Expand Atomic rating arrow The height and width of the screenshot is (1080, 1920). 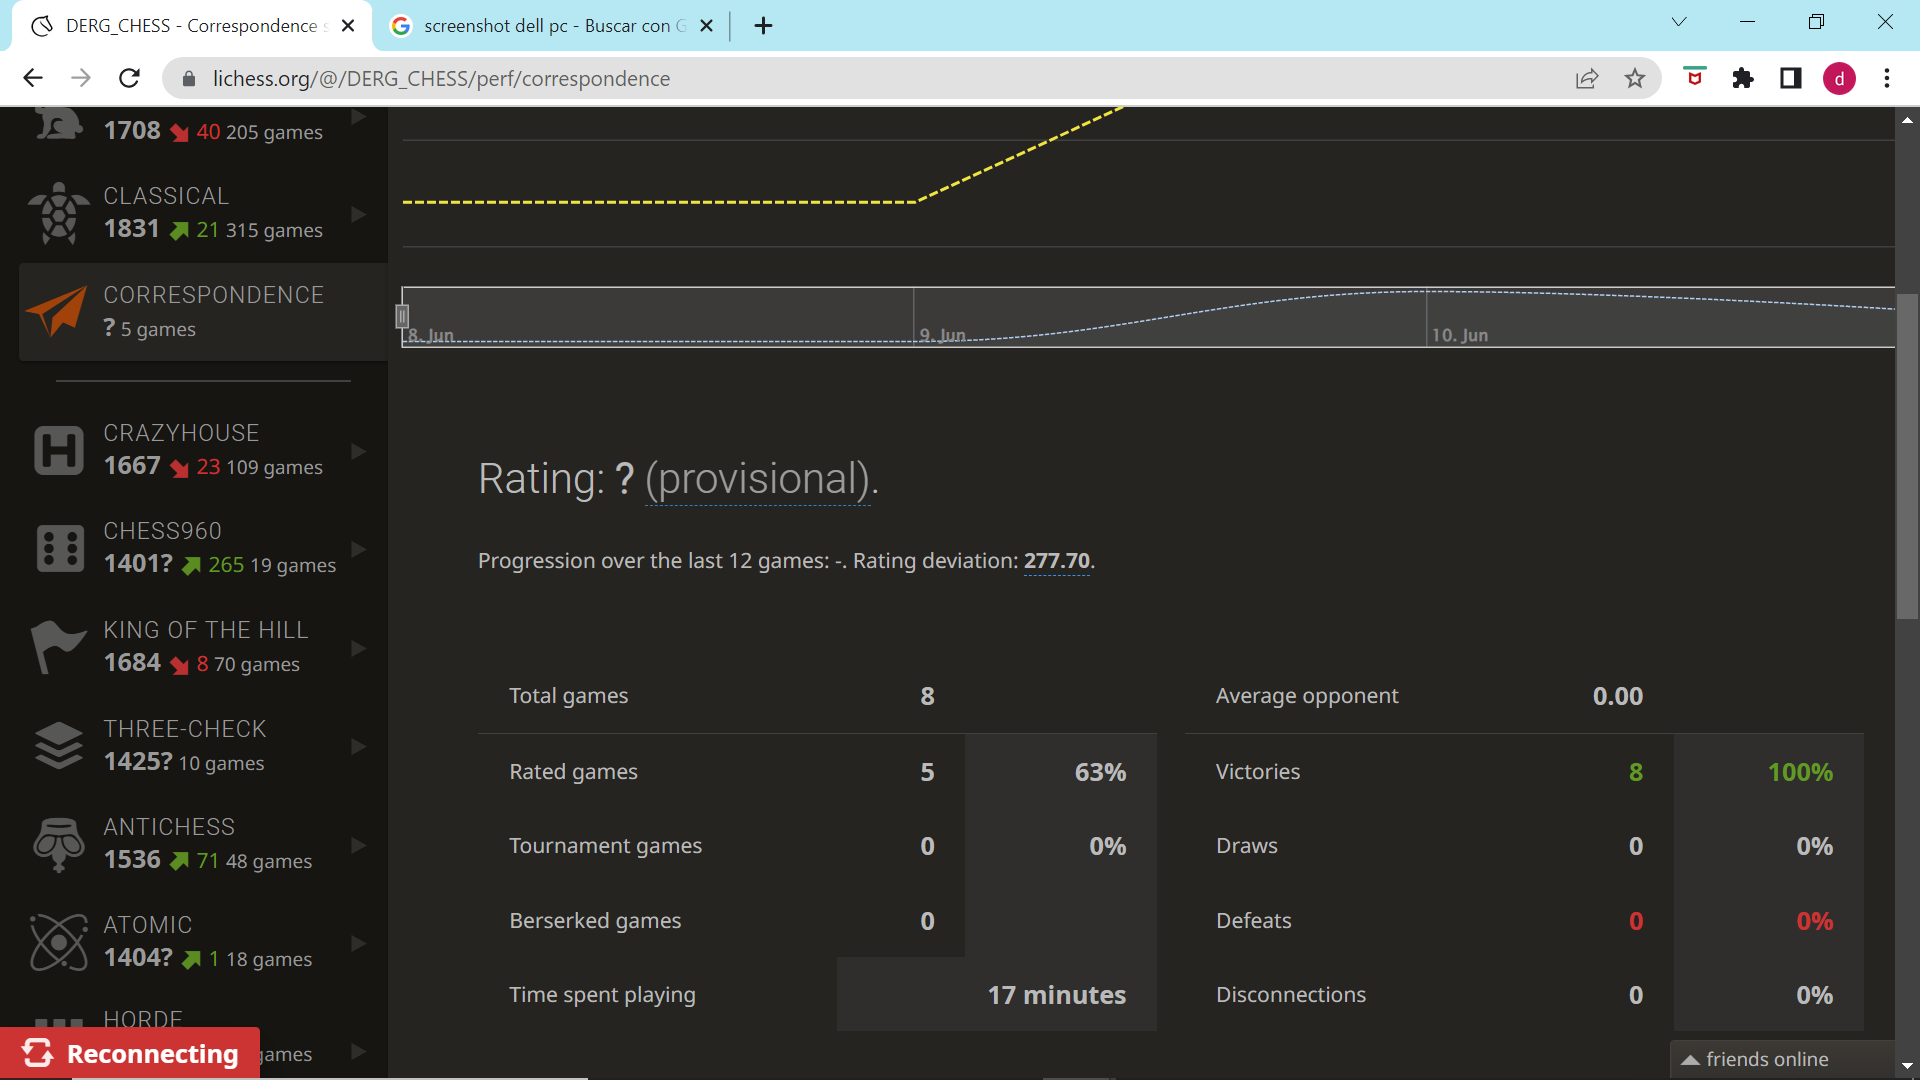[x=358, y=943]
